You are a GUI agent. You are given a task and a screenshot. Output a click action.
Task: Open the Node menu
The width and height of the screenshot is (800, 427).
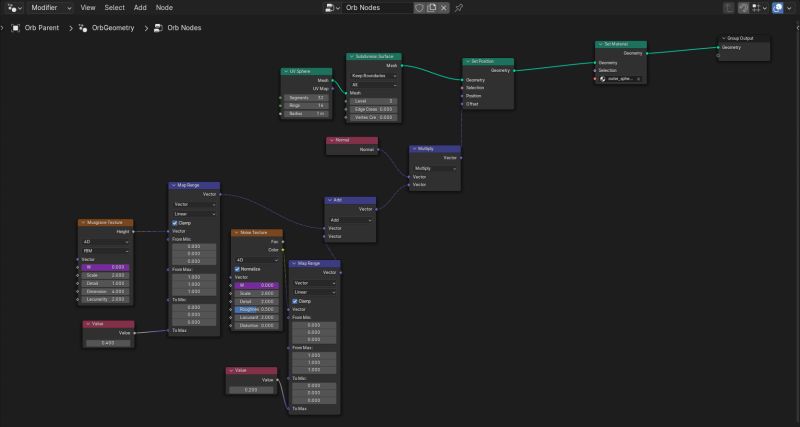(x=164, y=8)
